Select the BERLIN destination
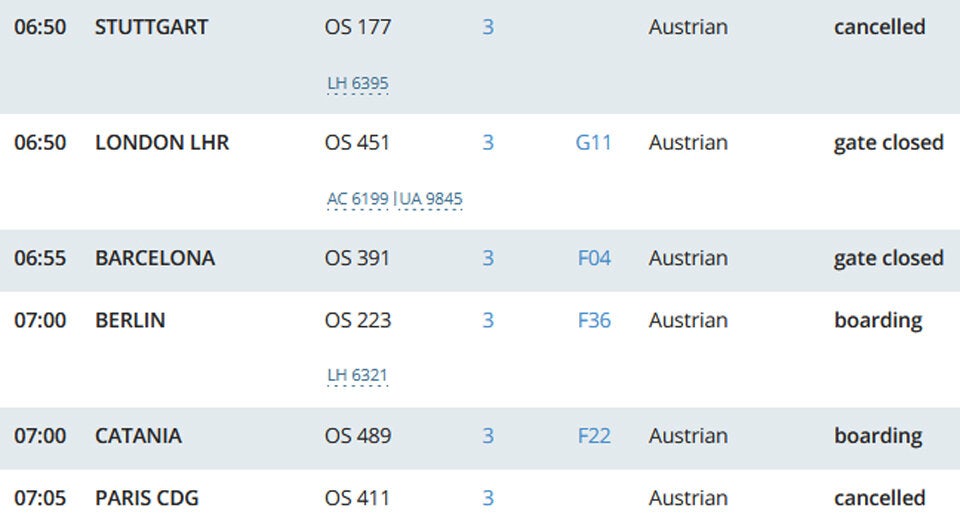This screenshot has height=520, width=960. tap(130, 321)
